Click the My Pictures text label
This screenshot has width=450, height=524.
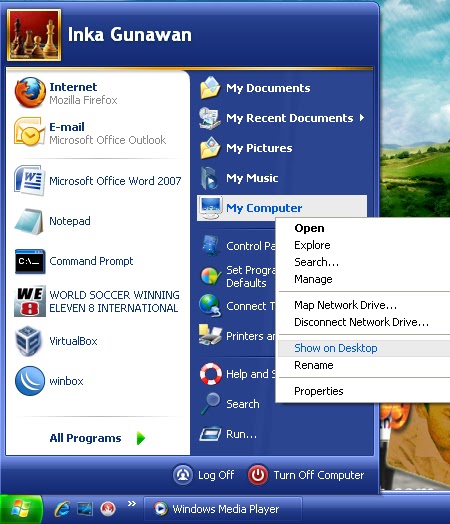pos(259,148)
